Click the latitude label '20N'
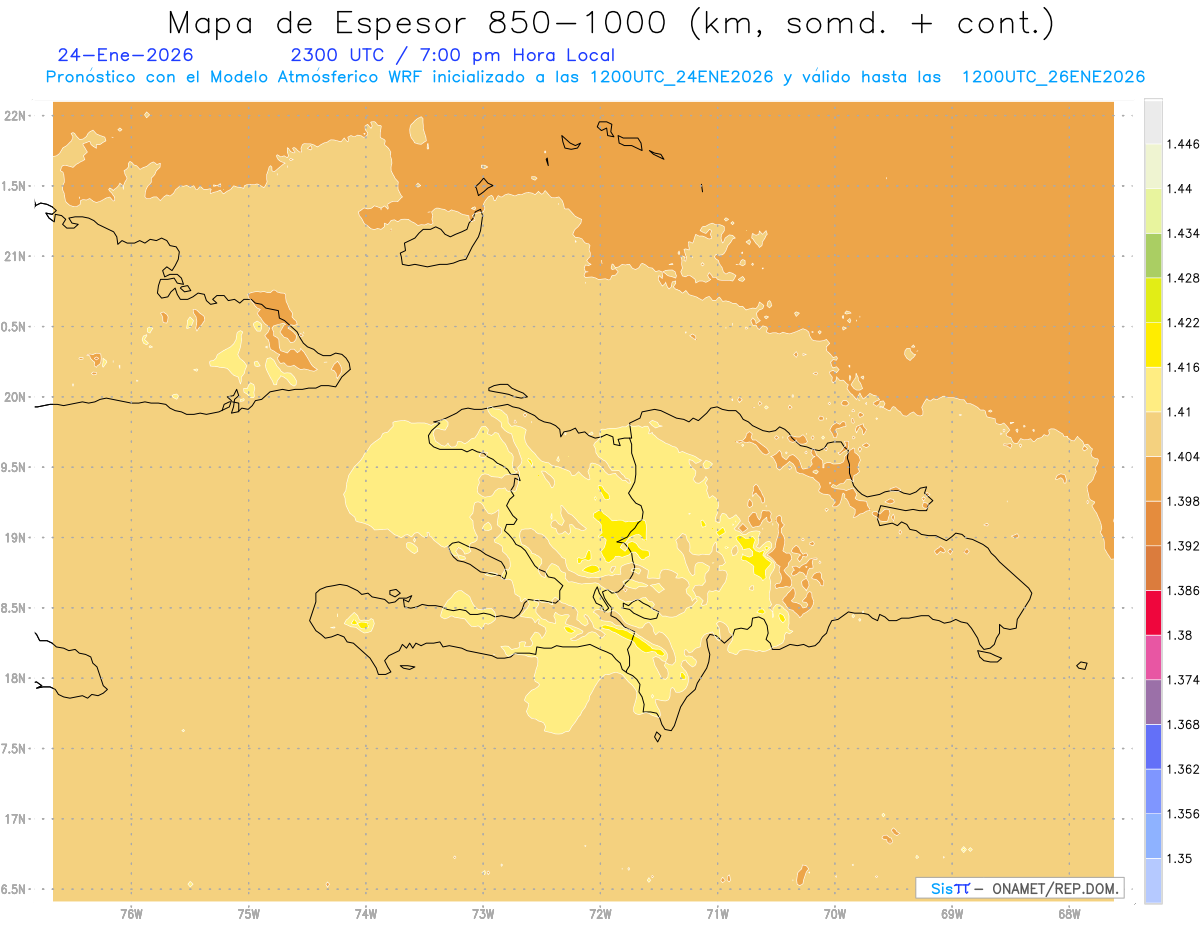Screen dimensions: 1200x927 coord(17,397)
